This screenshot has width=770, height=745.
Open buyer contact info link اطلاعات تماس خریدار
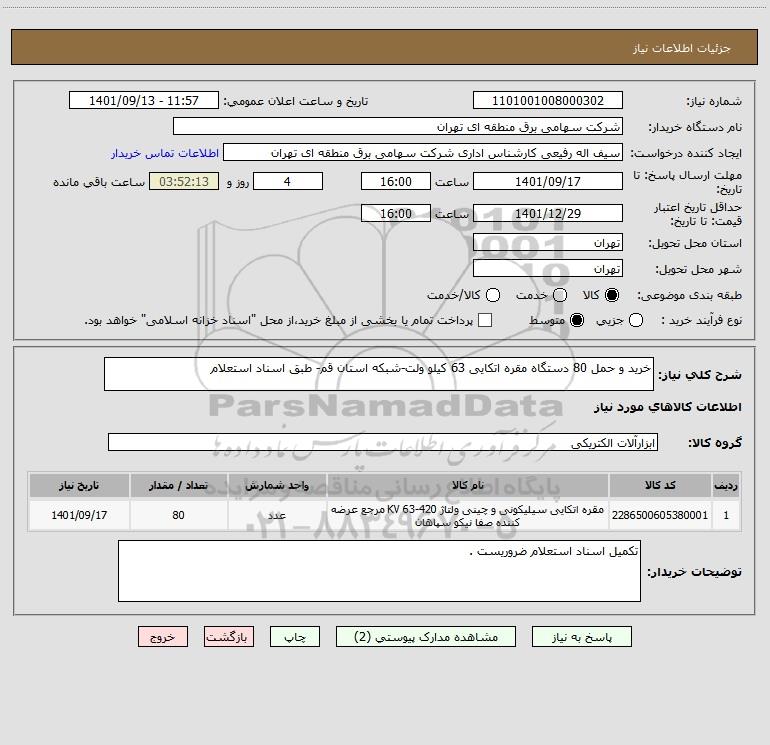pyautogui.click(x=165, y=153)
